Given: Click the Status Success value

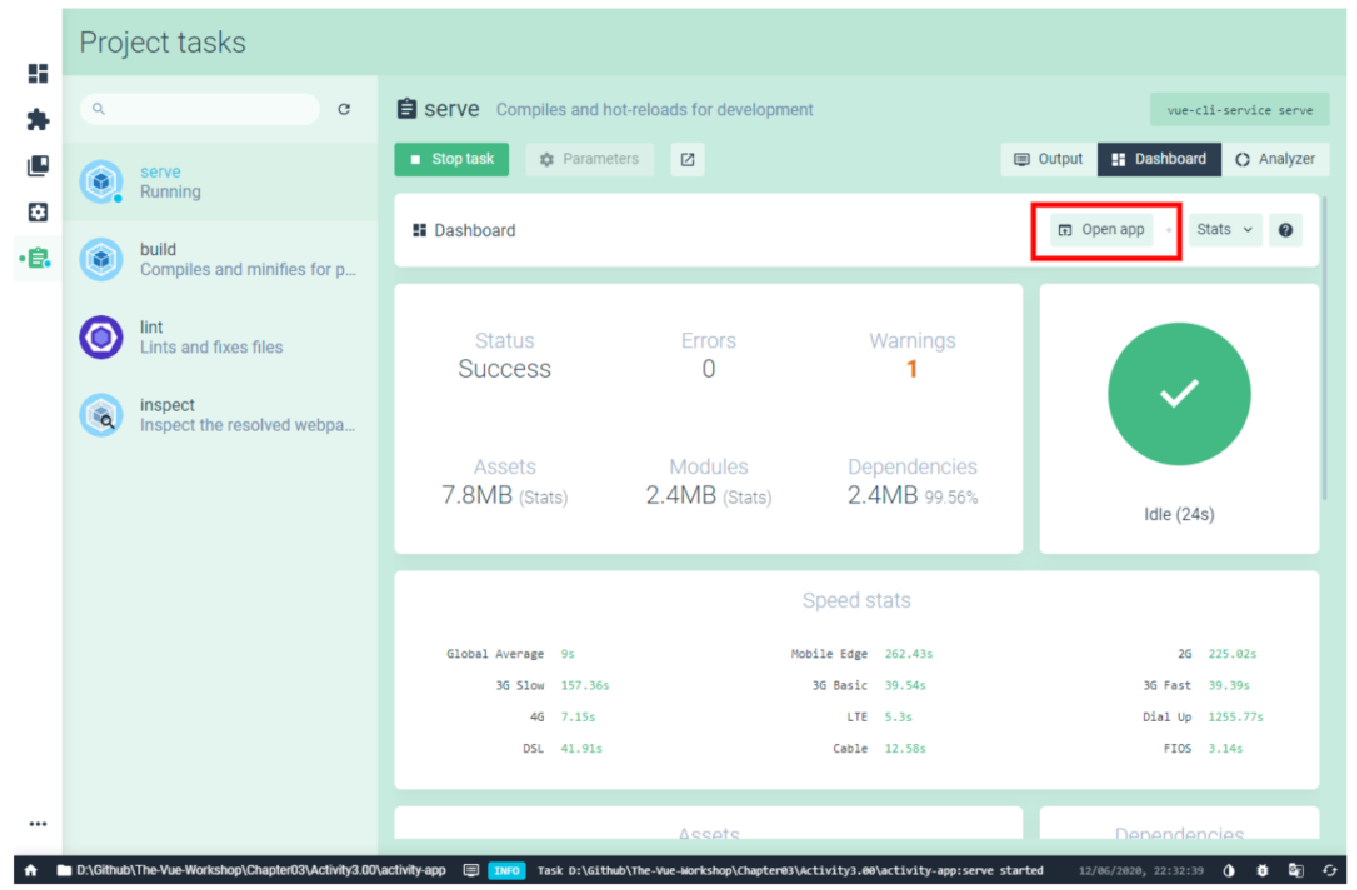Looking at the screenshot, I should pyautogui.click(x=504, y=369).
